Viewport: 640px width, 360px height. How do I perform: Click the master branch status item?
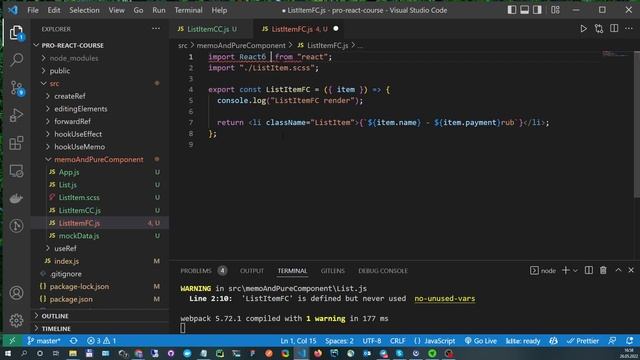pyautogui.click(x=44, y=340)
